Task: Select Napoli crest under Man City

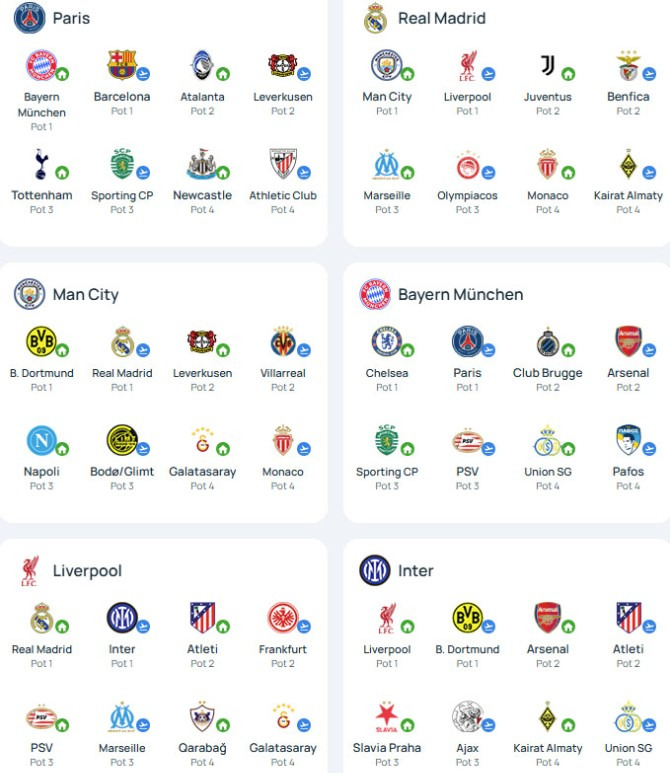Action: click(x=41, y=440)
